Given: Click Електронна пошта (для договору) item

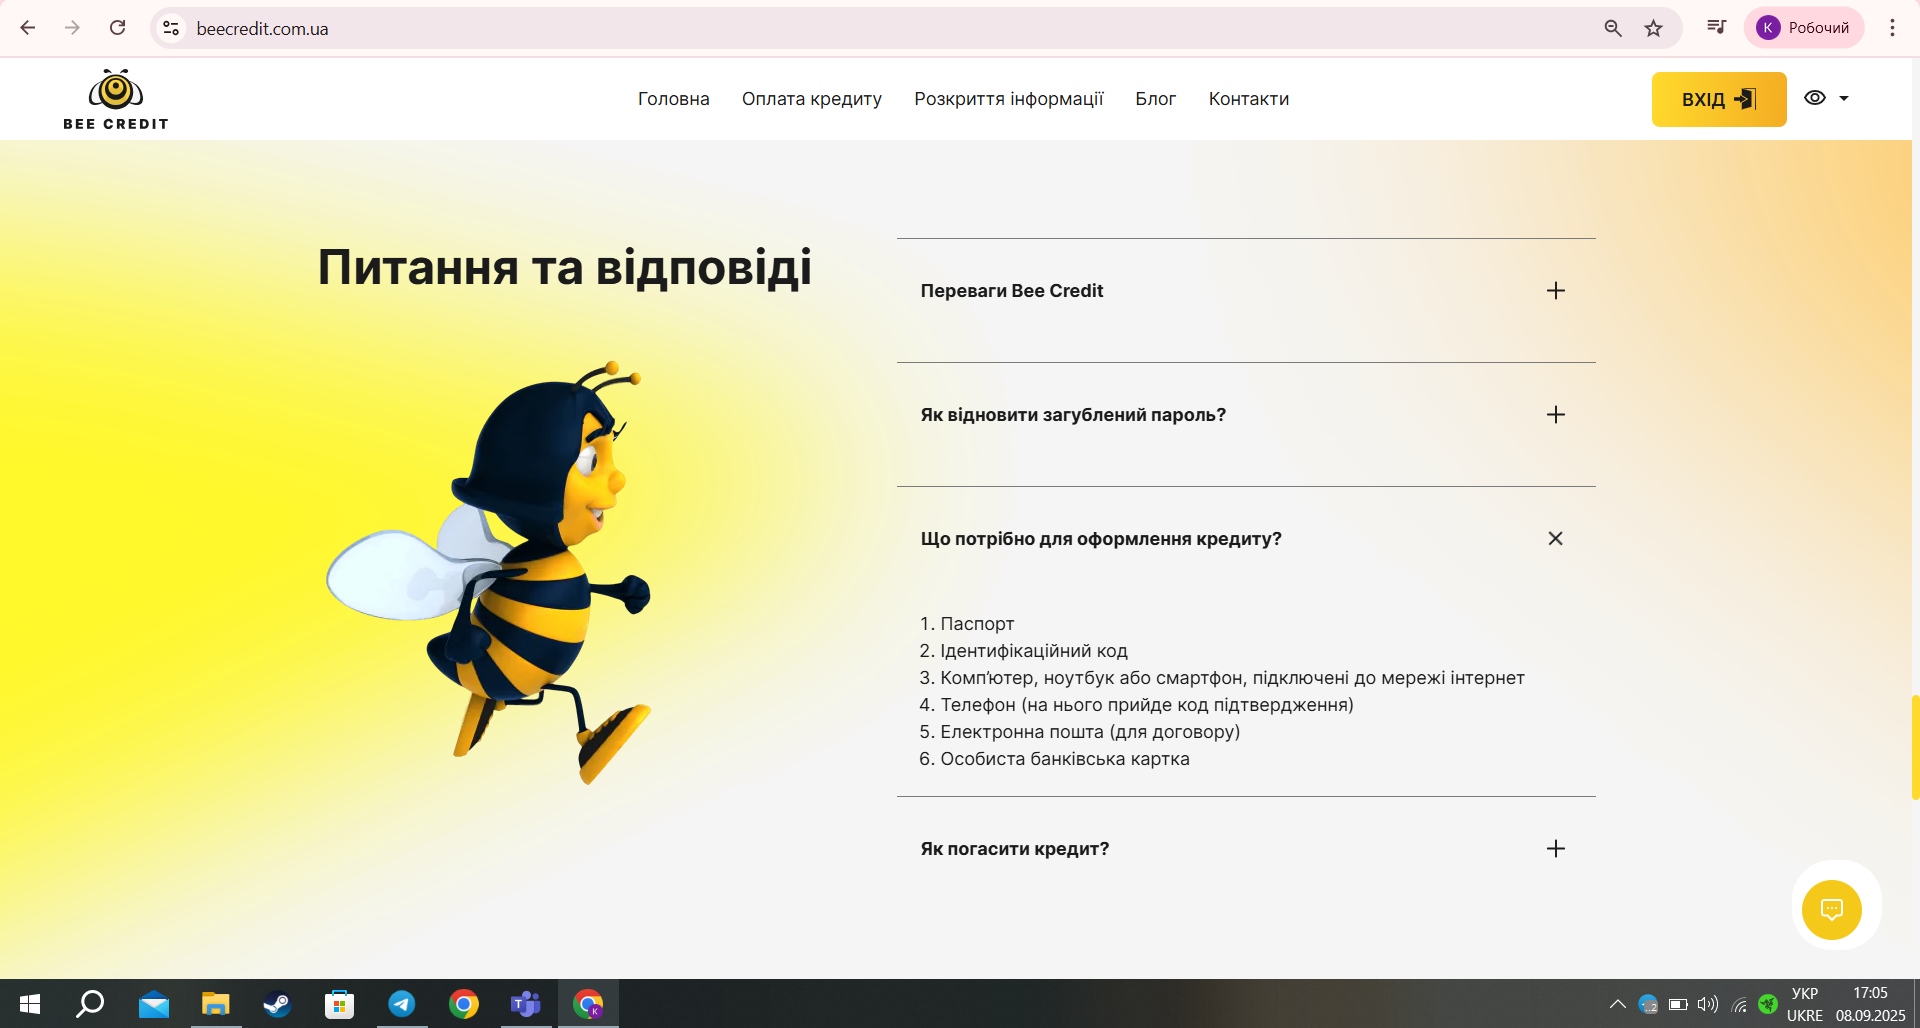Looking at the screenshot, I should tap(1090, 732).
